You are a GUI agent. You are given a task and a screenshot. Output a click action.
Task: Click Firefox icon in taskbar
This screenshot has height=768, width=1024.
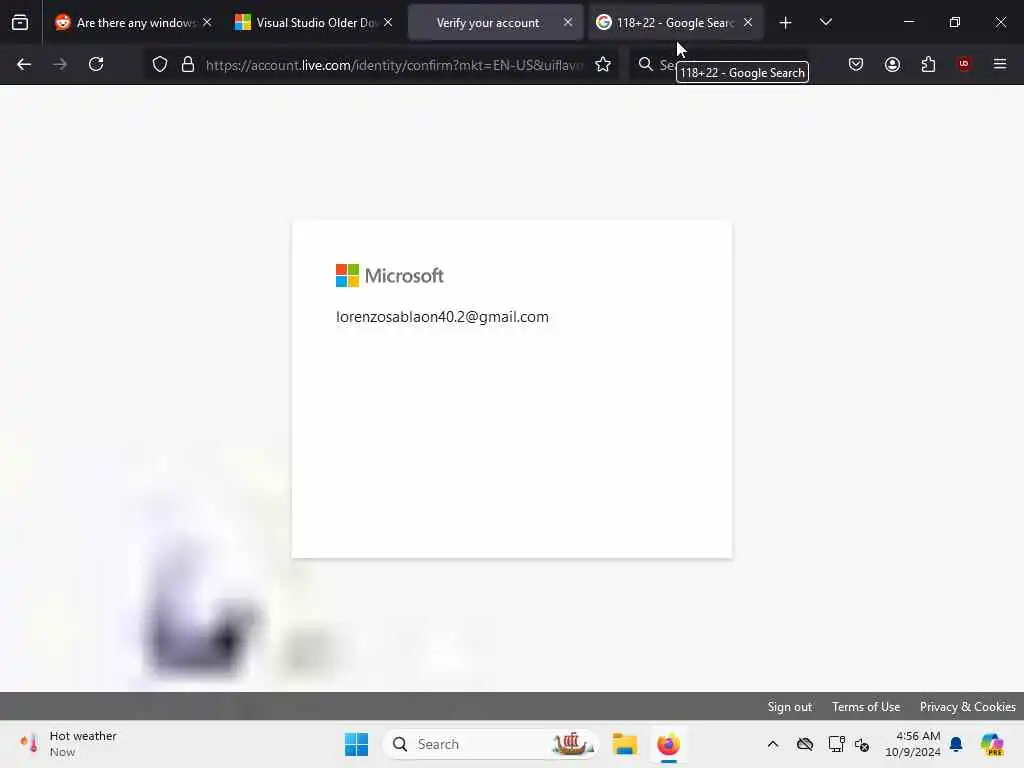[668, 744]
